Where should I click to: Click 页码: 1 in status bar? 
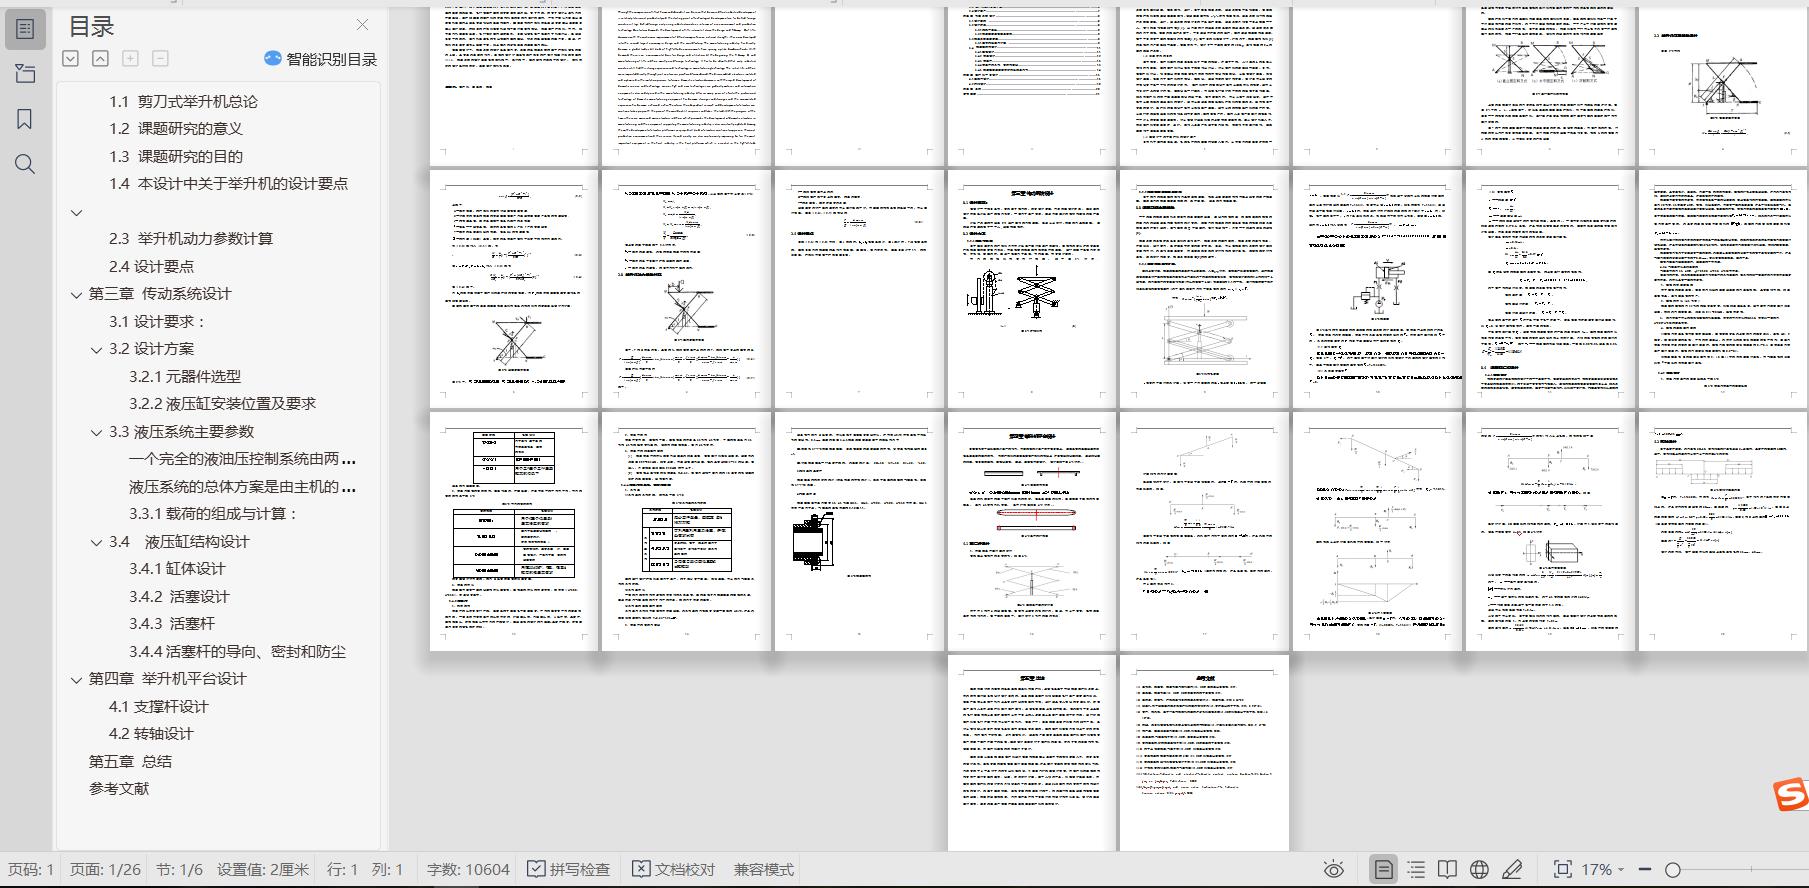(31, 869)
